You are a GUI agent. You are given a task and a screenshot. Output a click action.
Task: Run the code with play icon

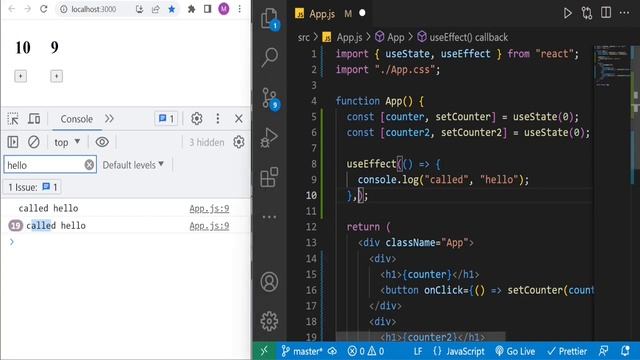[x=567, y=13]
